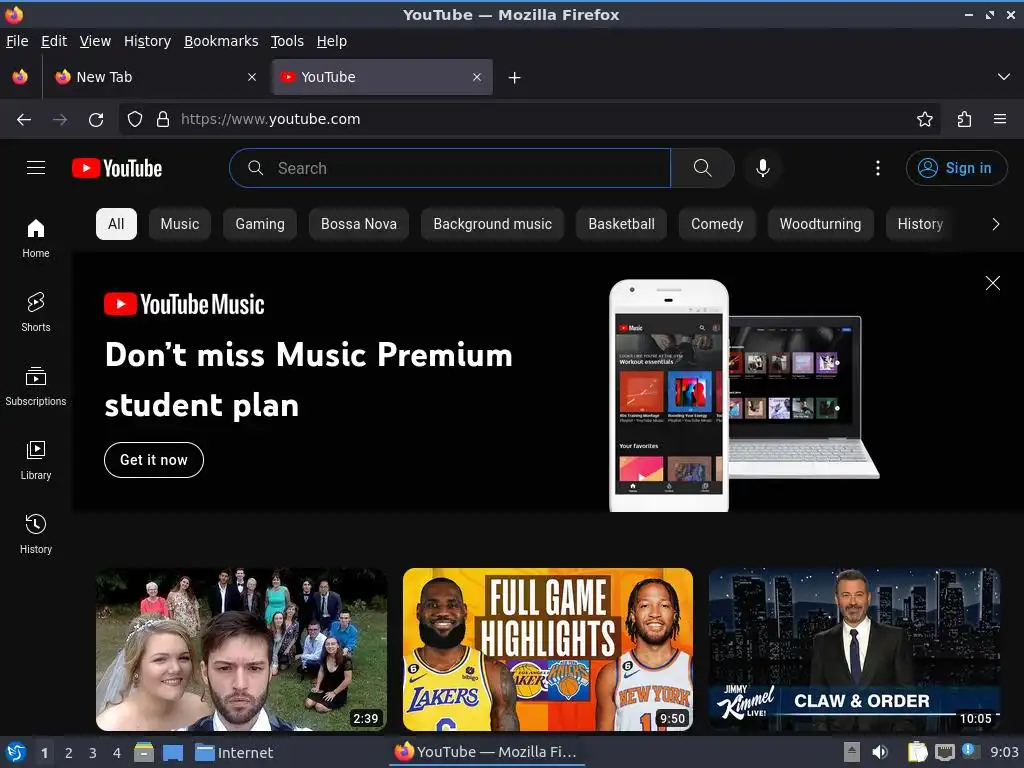Screen dimensions: 1024x768
Task: Open Jimmy Kimmel Claw & Order video
Action: (x=854, y=649)
